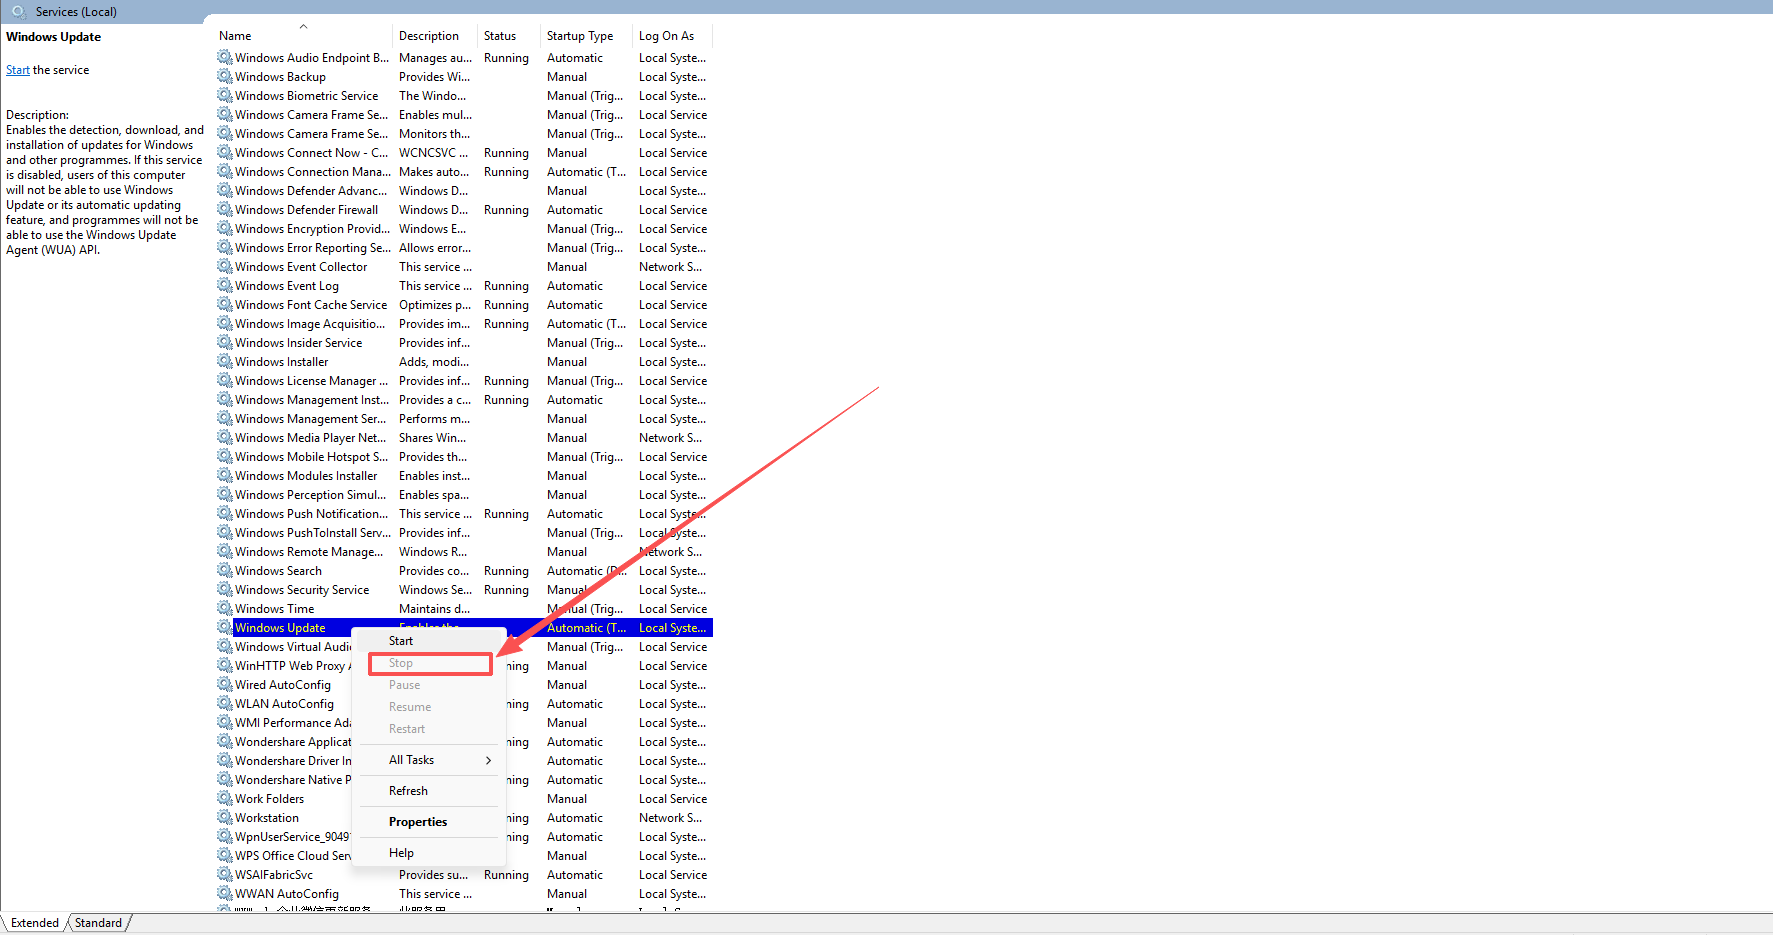Screen dimensions: 1773x935
Task: Expand the All Tasks submenu arrow
Action: pyautogui.click(x=488, y=760)
